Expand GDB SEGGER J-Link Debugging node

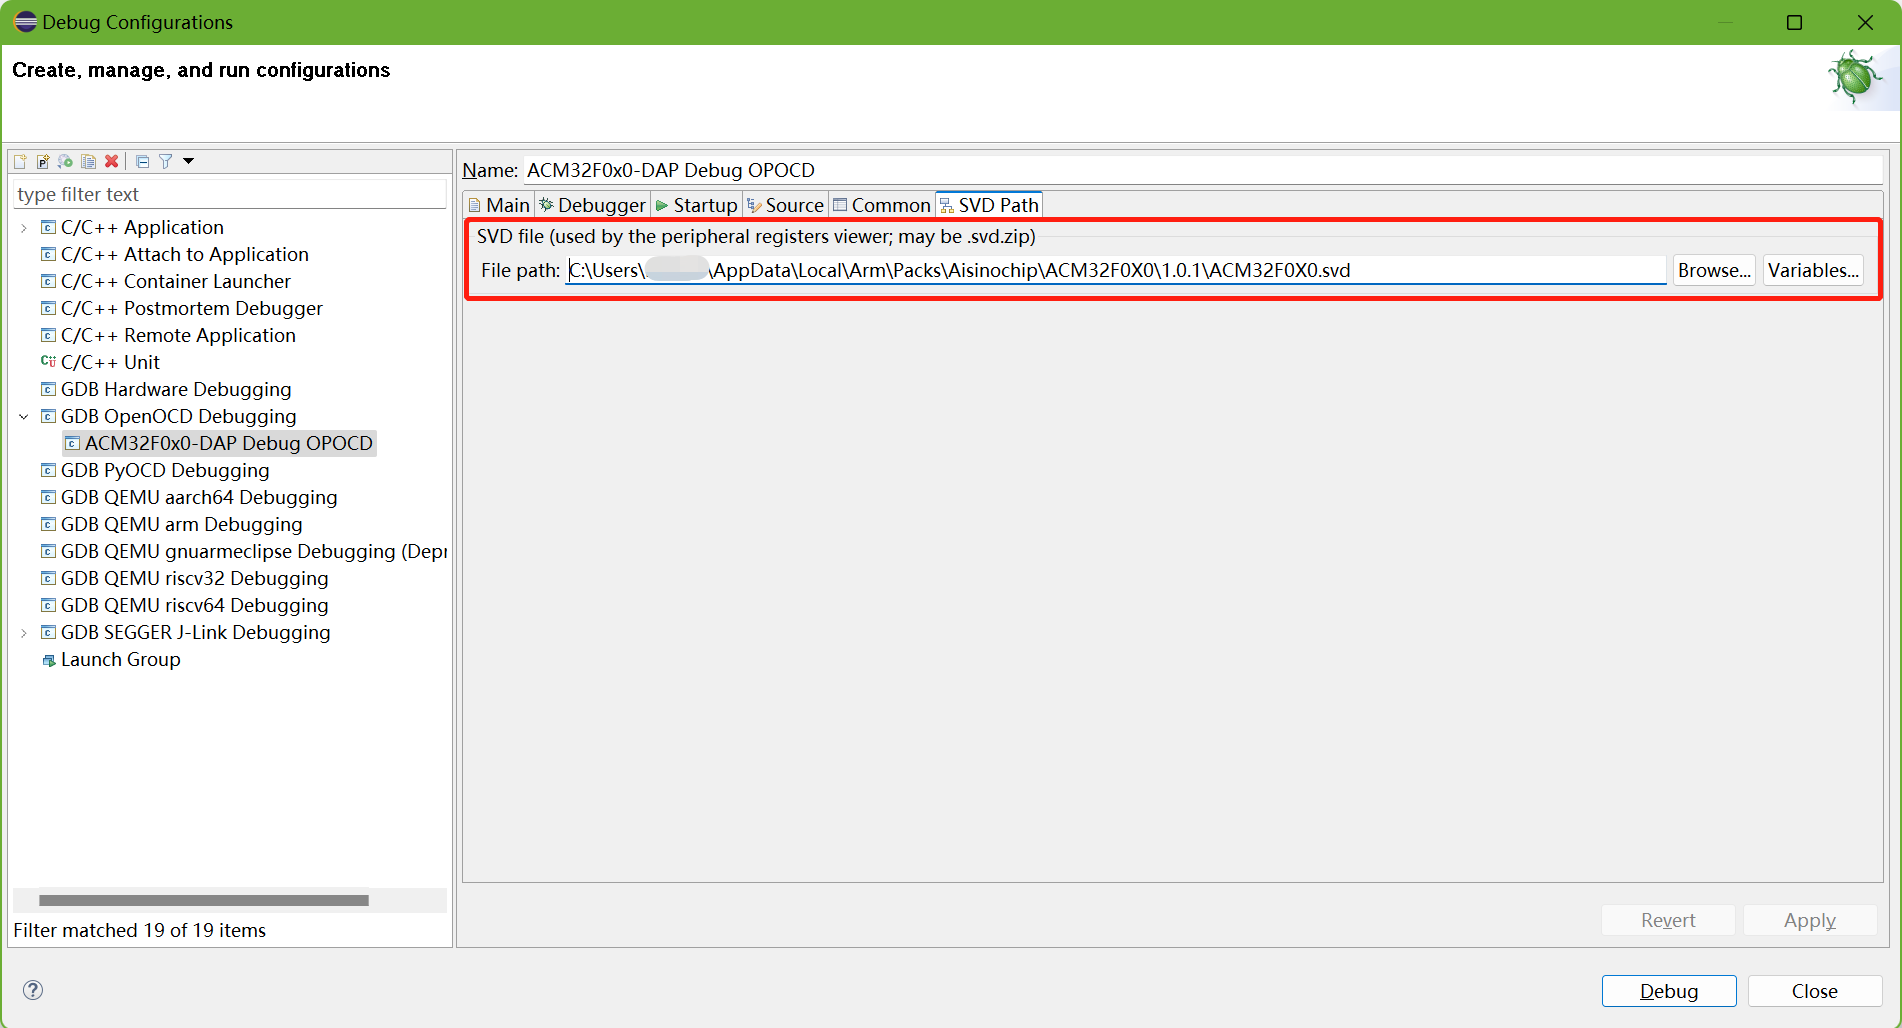click(x=24, y=633)
